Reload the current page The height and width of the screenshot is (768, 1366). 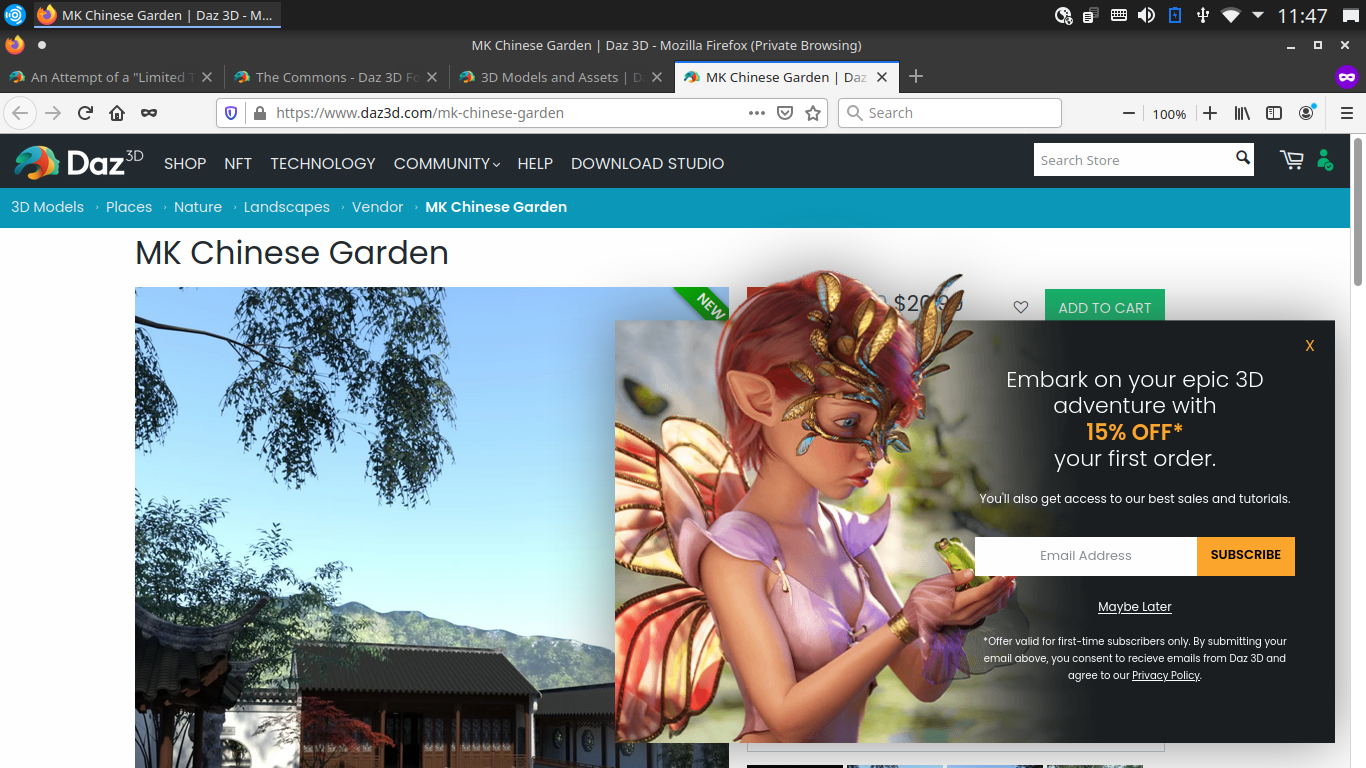(86, 113)
